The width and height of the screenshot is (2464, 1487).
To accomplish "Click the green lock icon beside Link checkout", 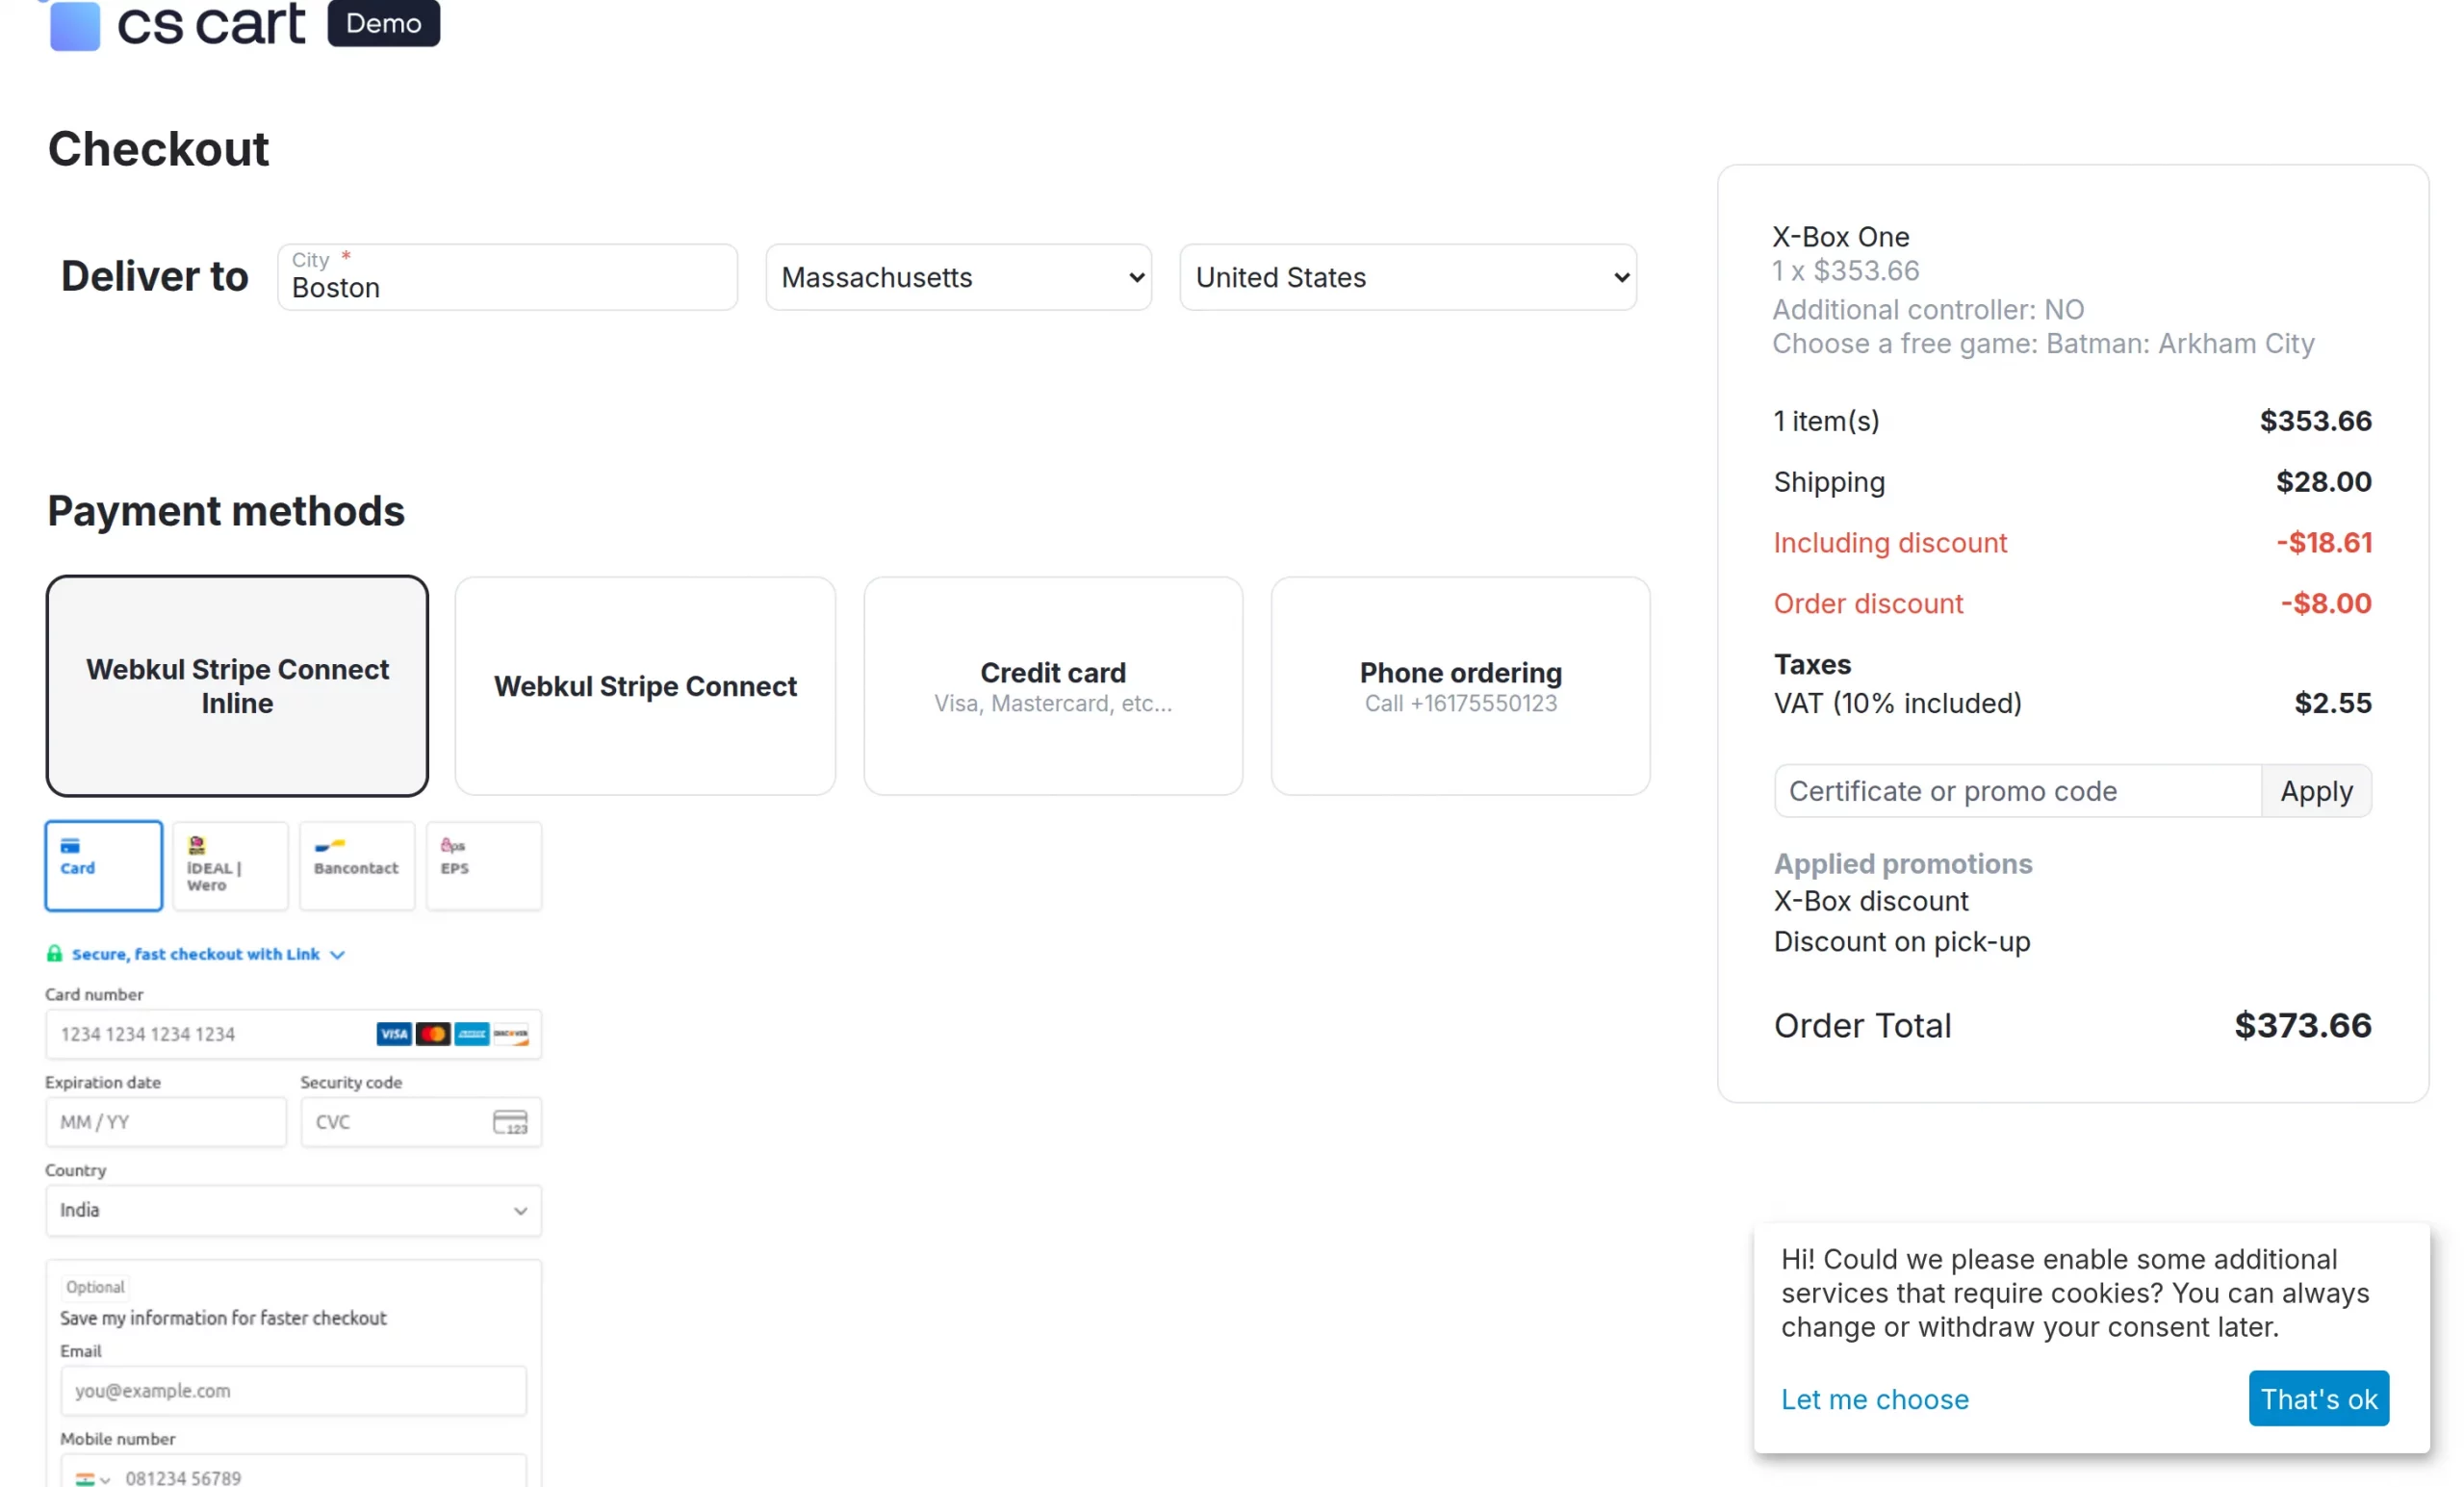I will tap(54, 954).
